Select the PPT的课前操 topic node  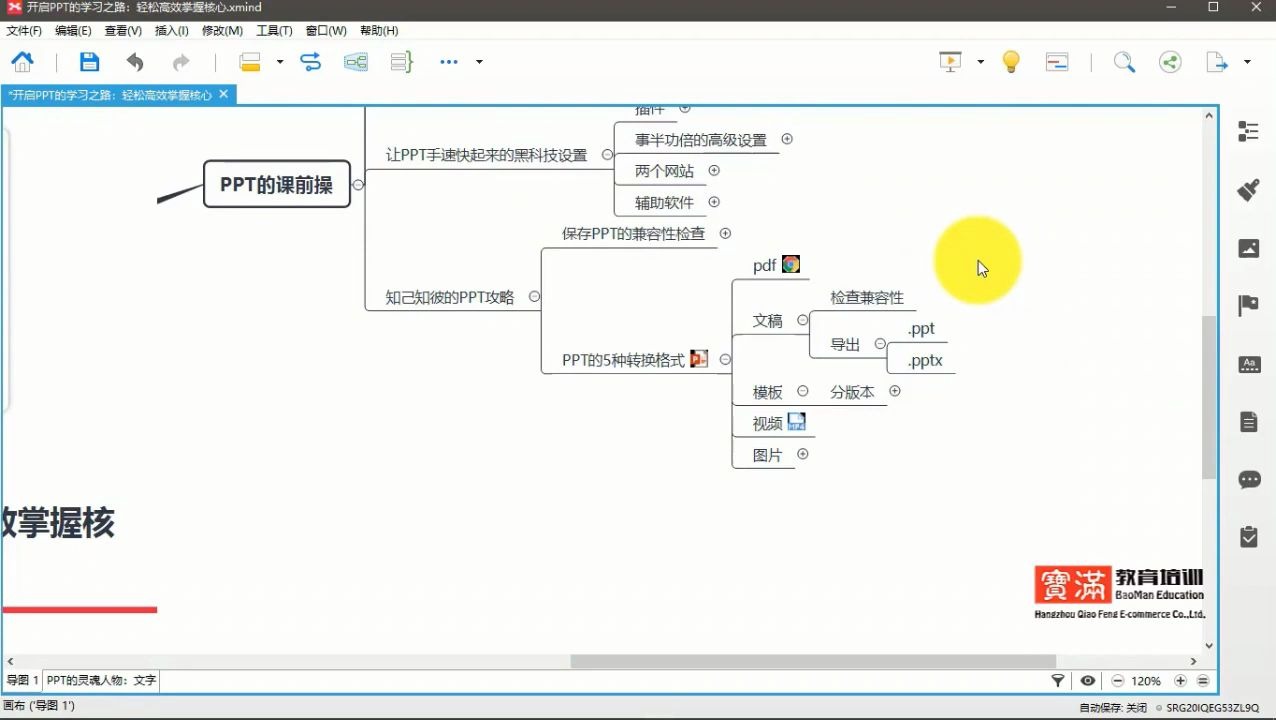pos(276,184)
